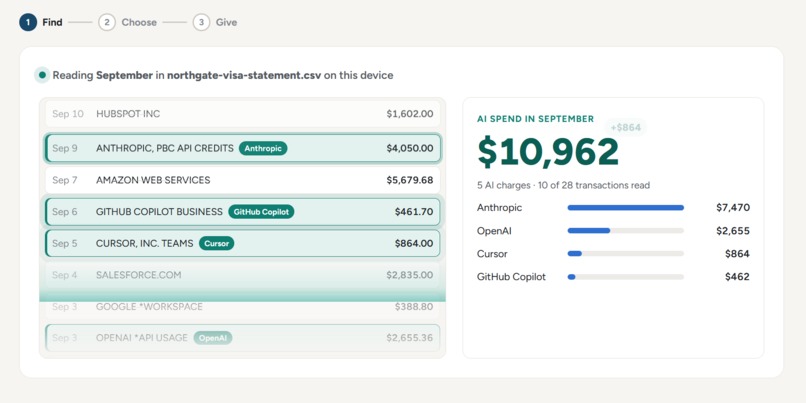Click the $462 GitHub Copilot total
The width and height of the screenshot is (806, 403).
[737, 277]
